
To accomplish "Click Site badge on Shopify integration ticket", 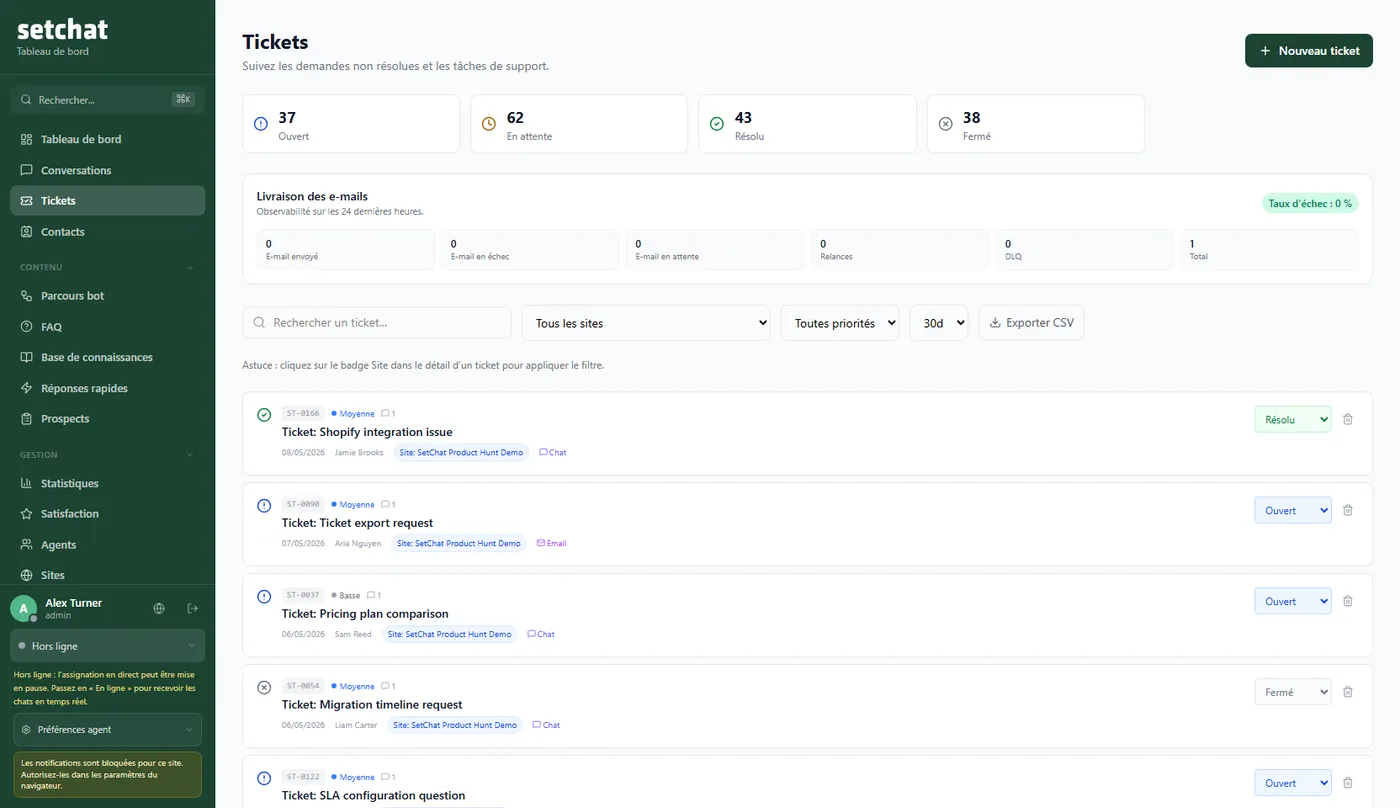I will pos(461,453).
